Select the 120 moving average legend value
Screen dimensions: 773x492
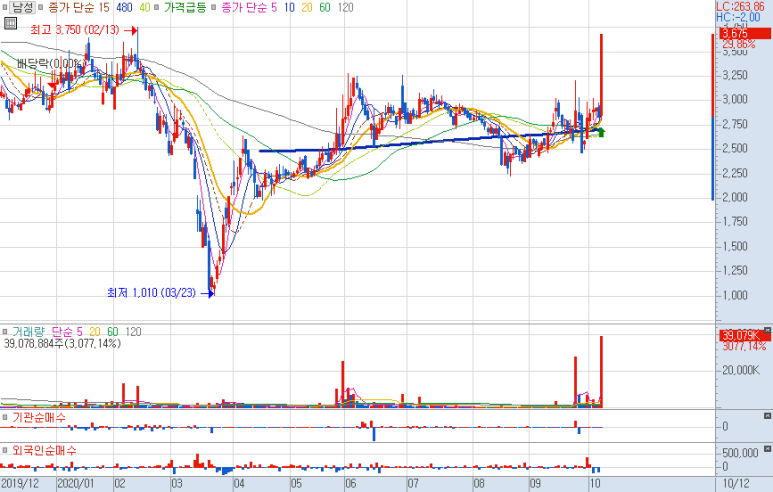(x=345, y=8)
